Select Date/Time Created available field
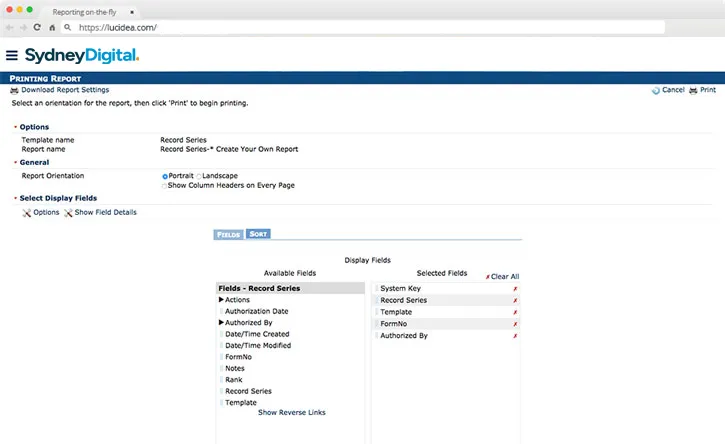This screenshot has width=725, height=444. click(x=257, y=334)
